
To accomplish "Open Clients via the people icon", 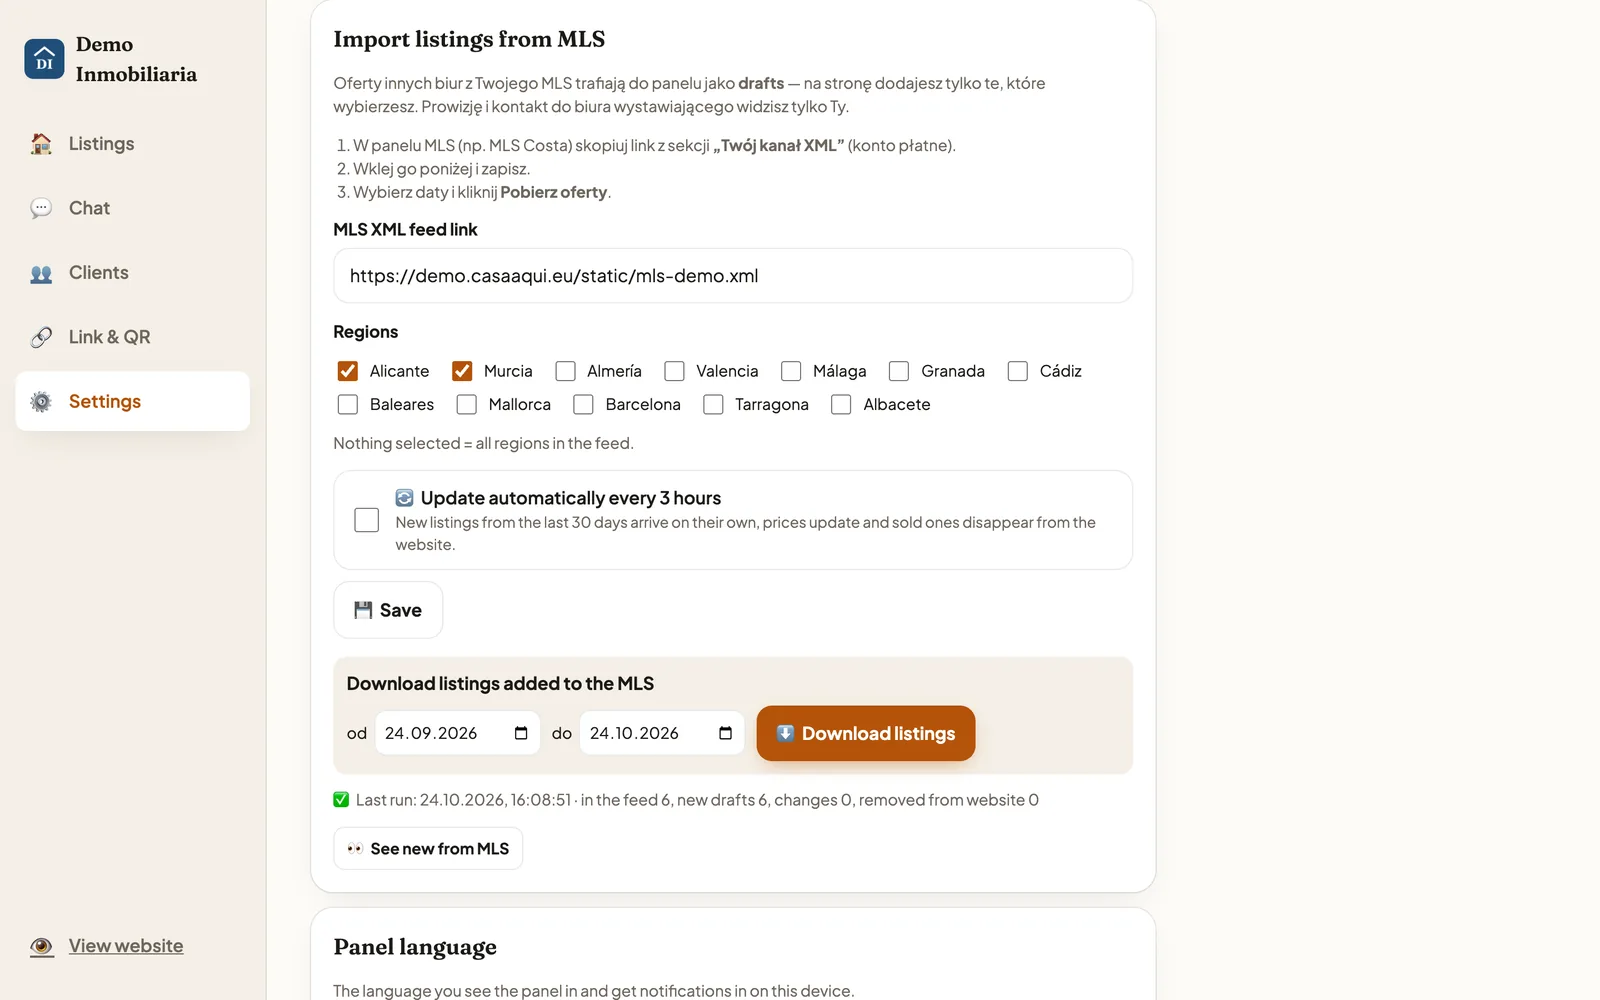I will pyautogui.click(x=41, y=273).
